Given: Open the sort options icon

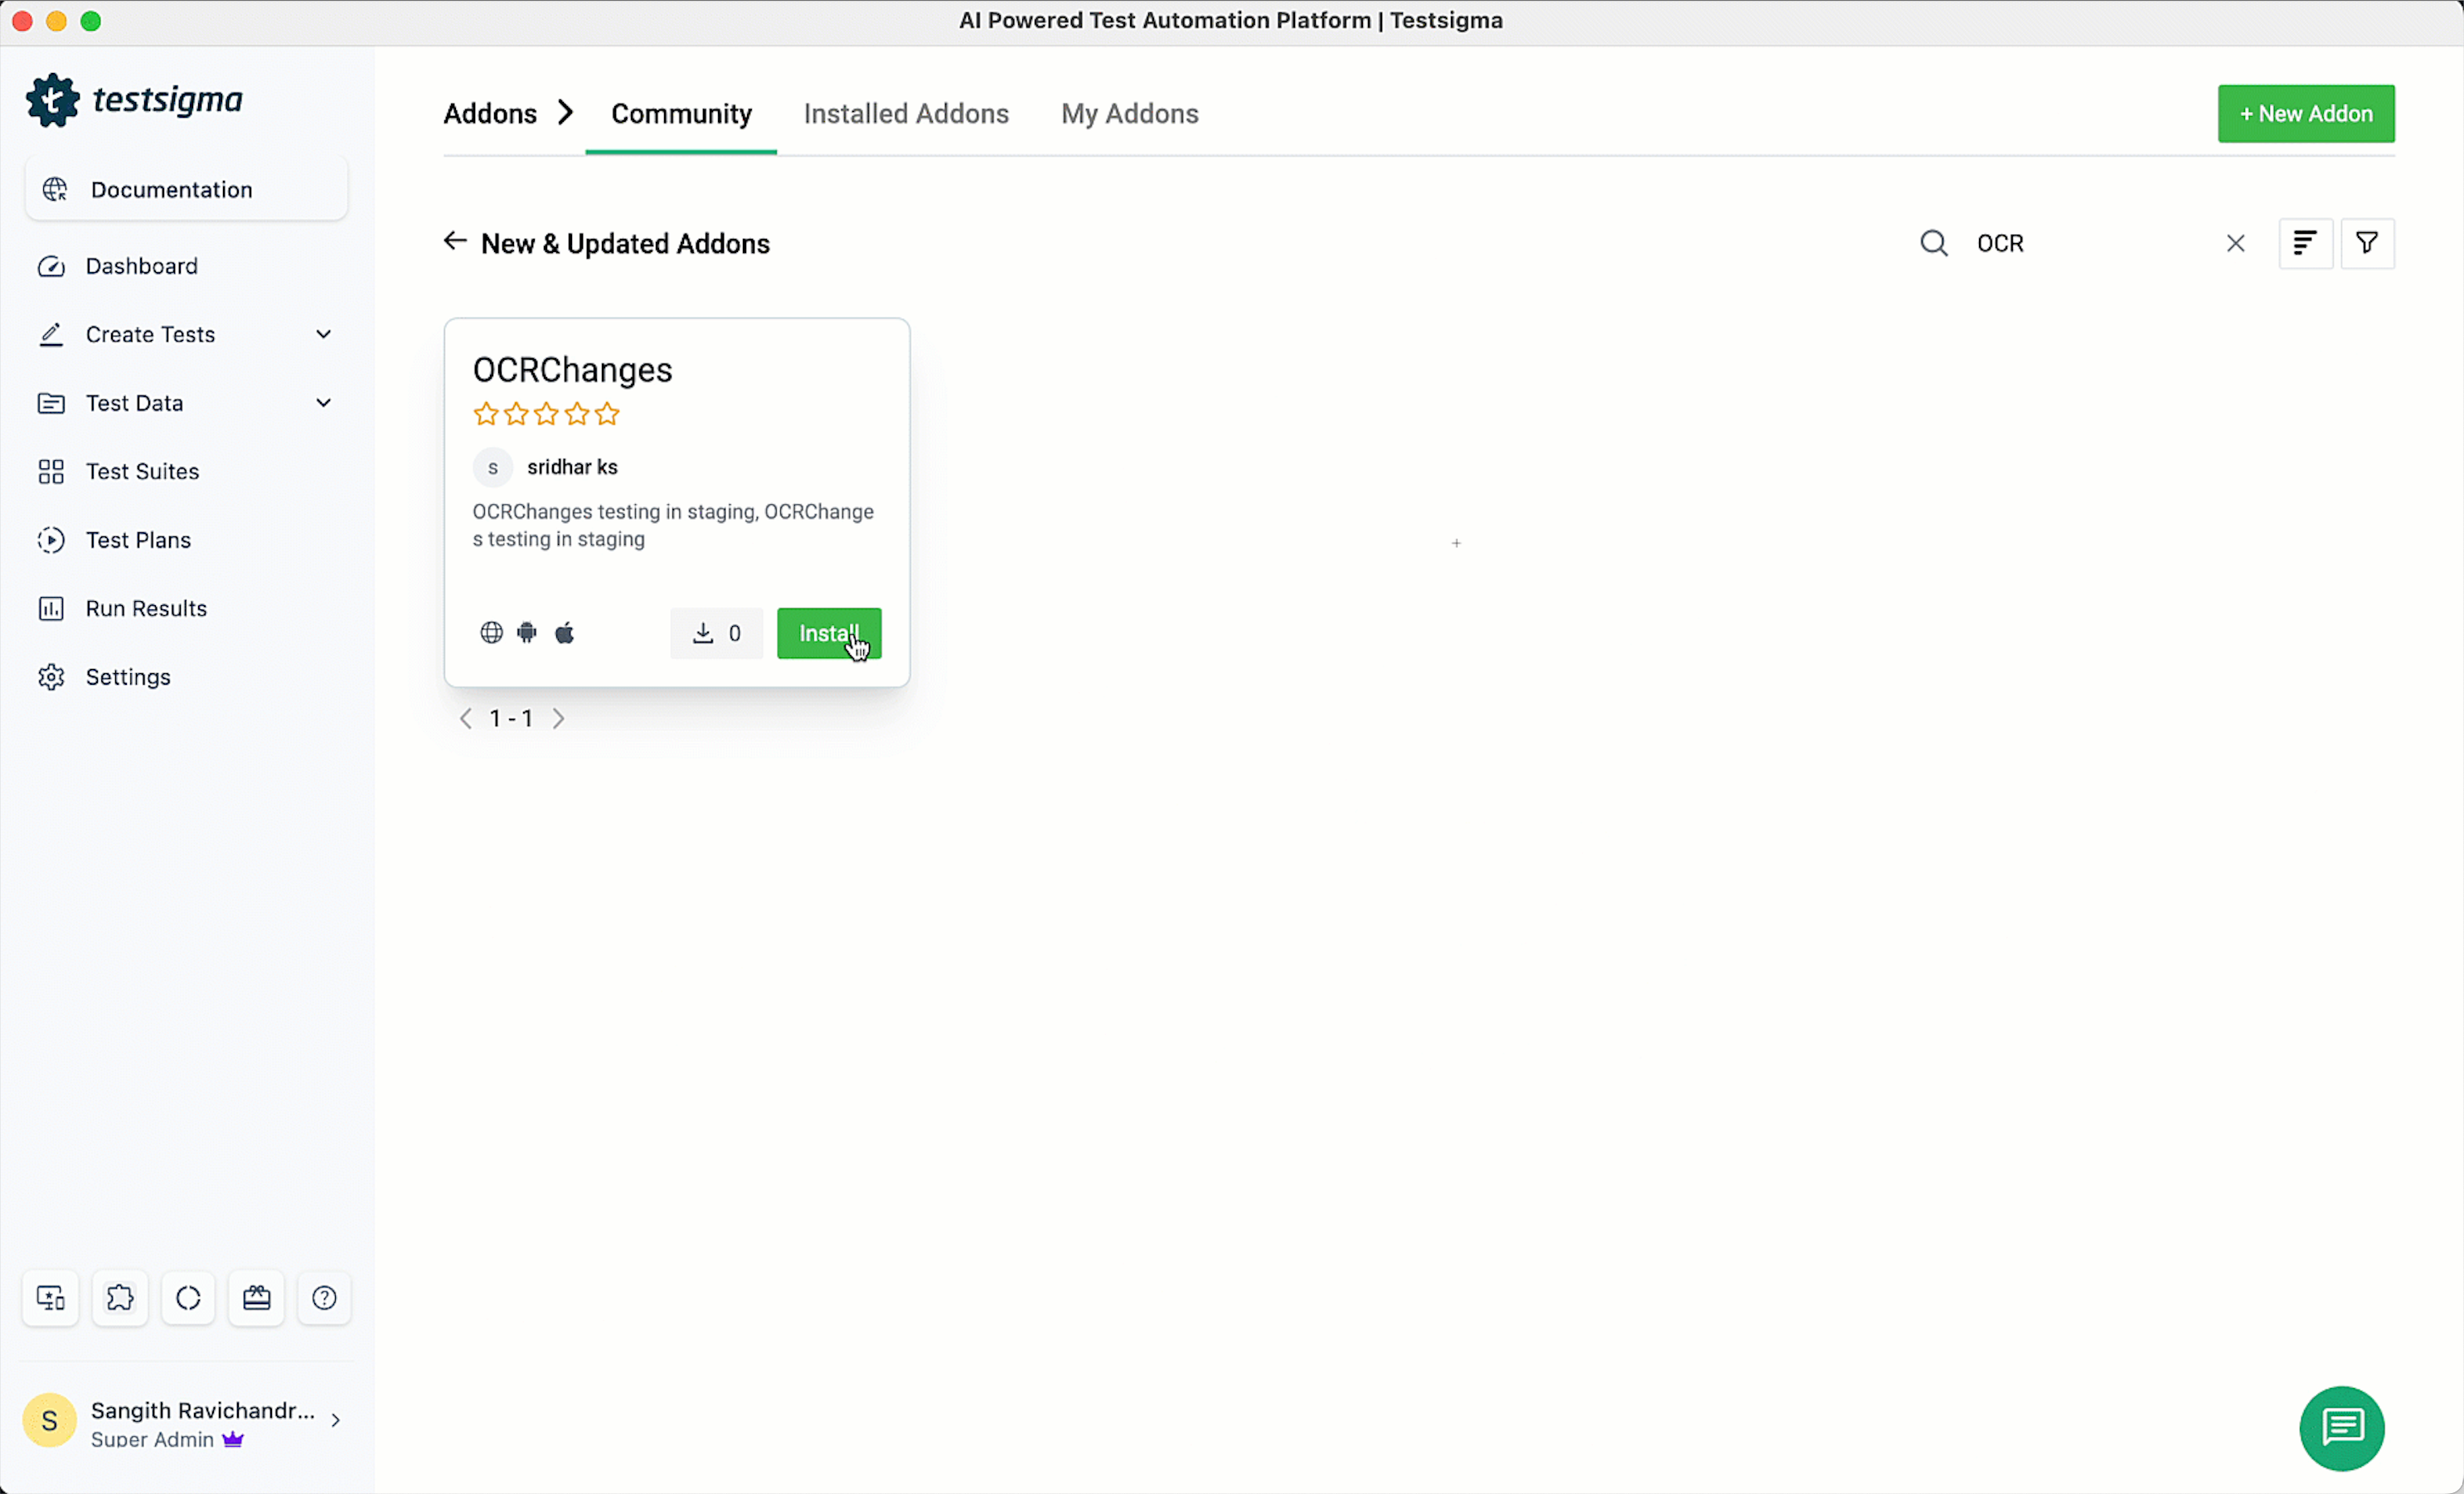Looking at the screenshot, I should 2306,243.
